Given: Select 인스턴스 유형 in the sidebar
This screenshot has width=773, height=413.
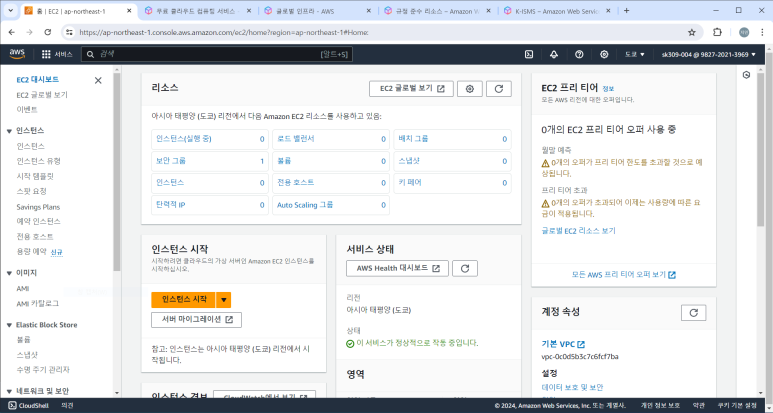Looking at the screenshot, I should (x=38, y=161).
